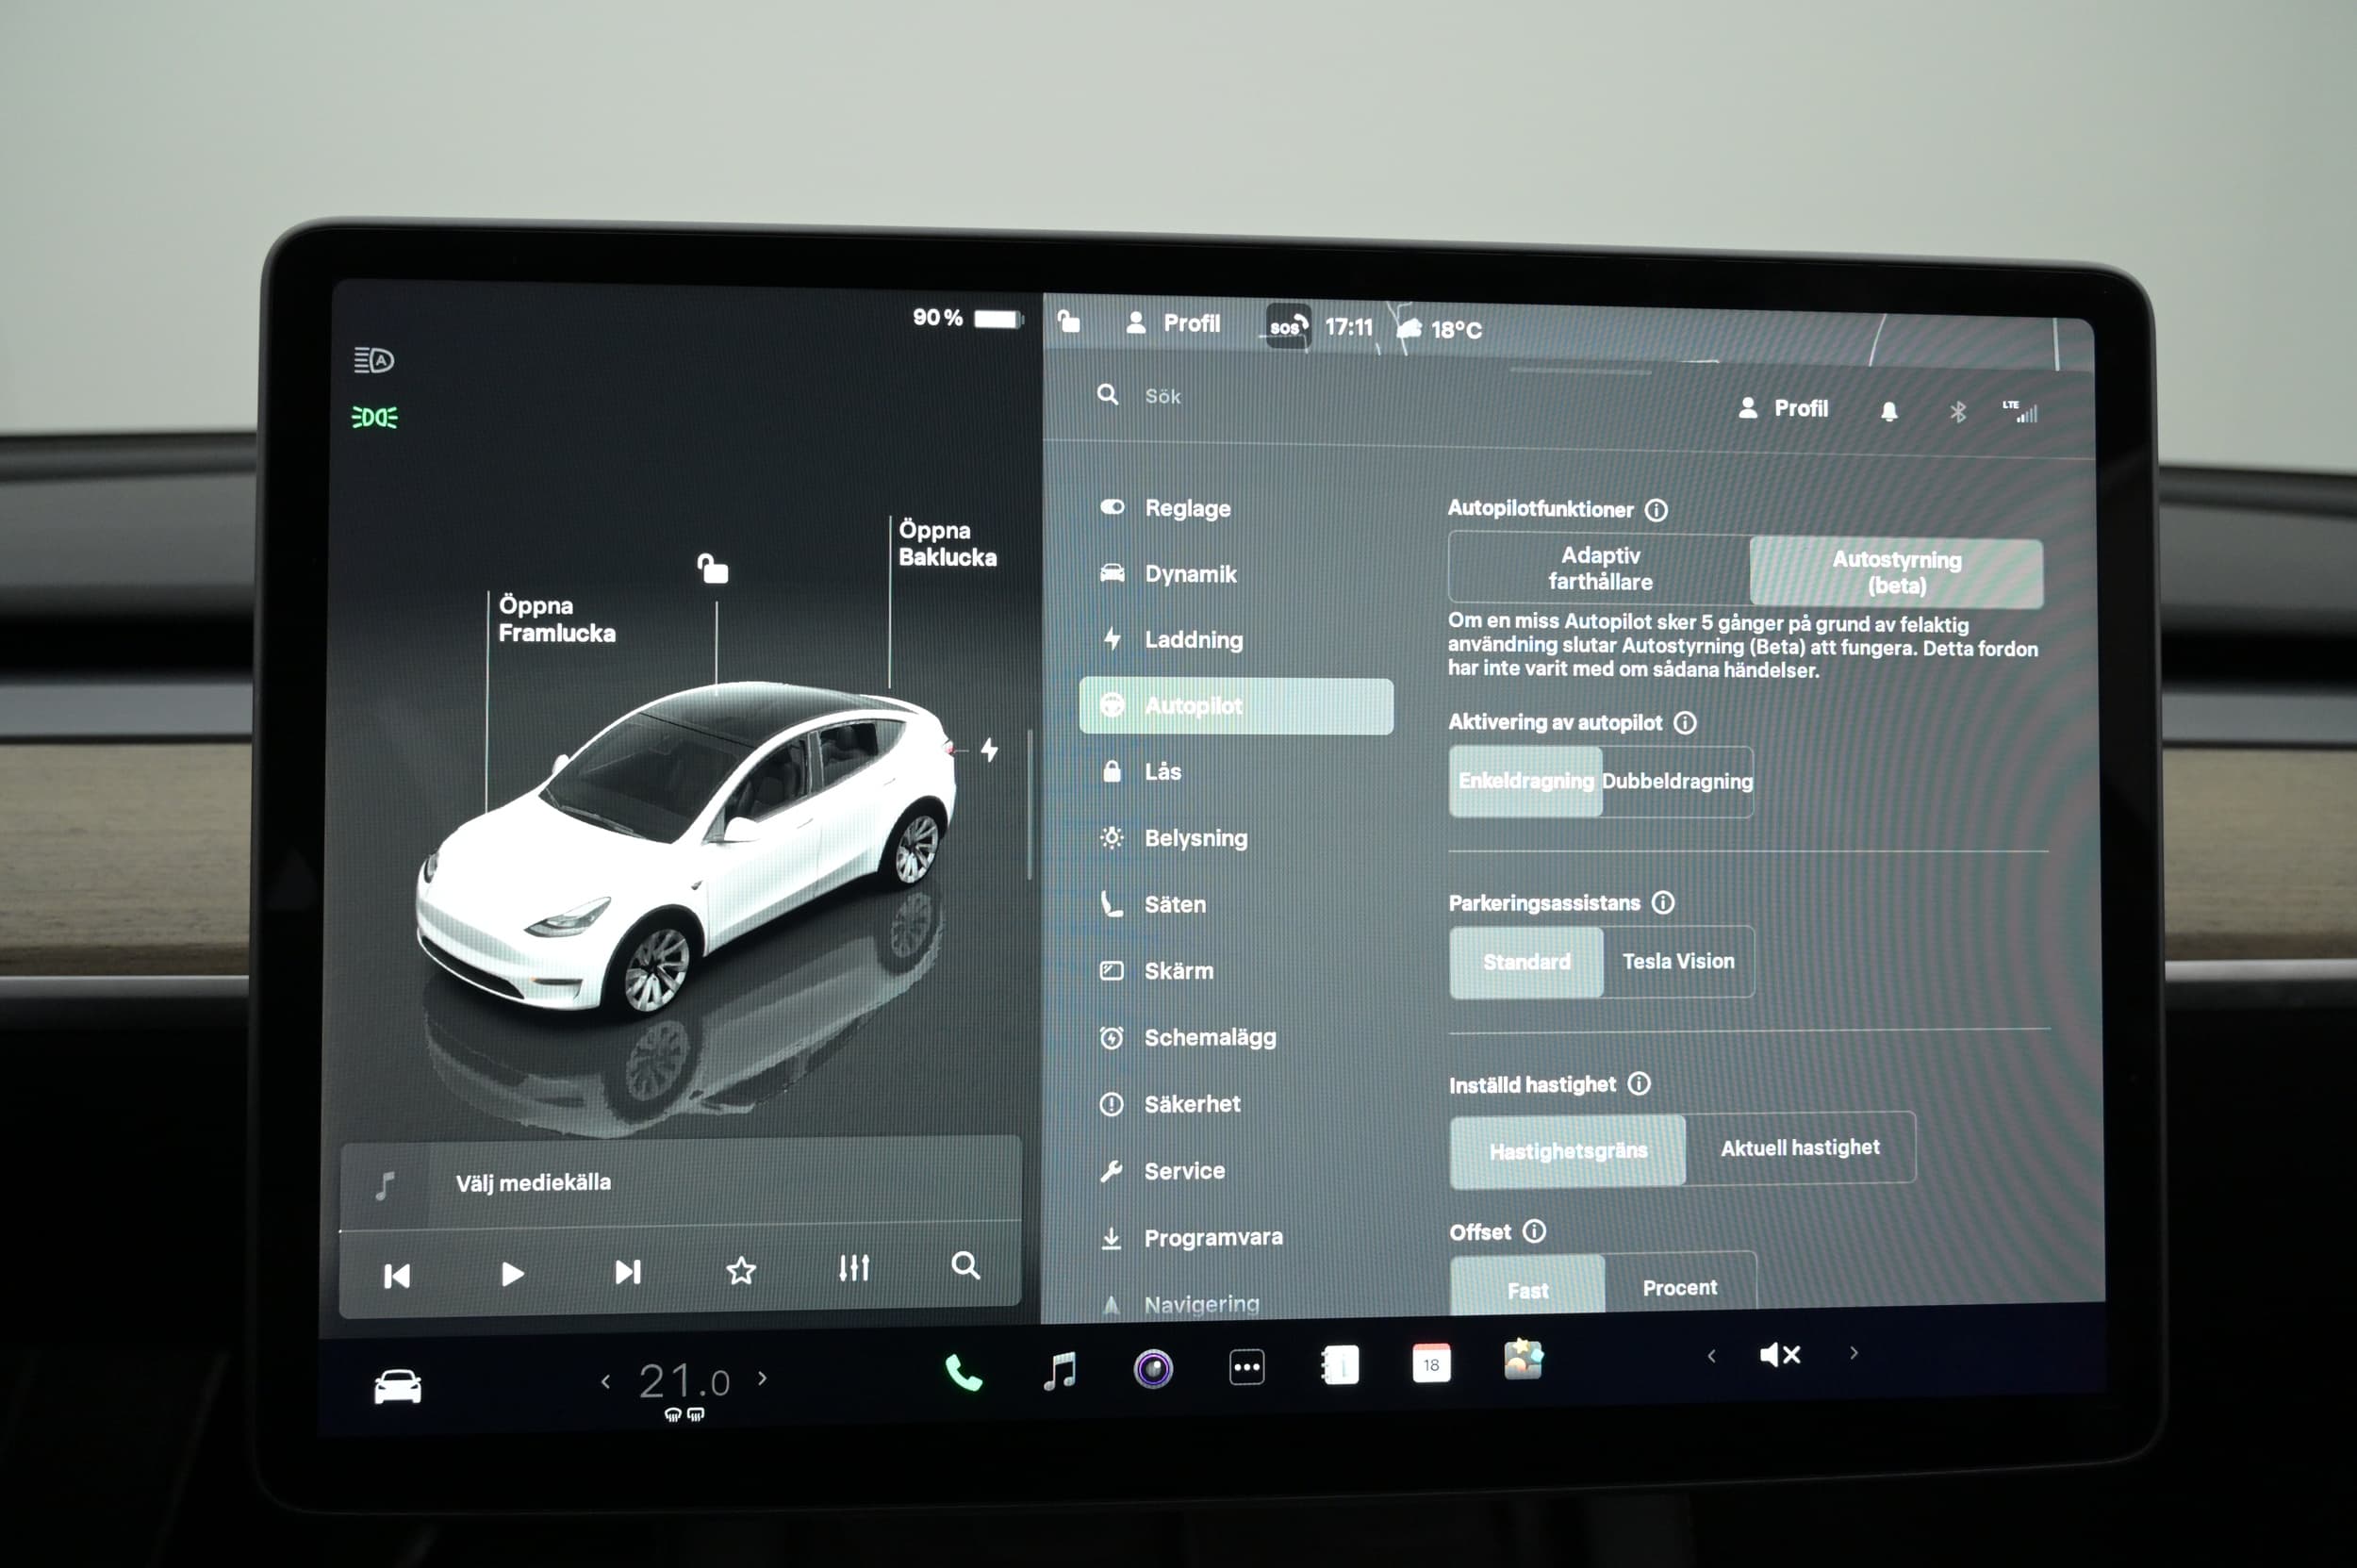Lower volume with left chevron
2357x1568 pixels.
(1711, 1355)
